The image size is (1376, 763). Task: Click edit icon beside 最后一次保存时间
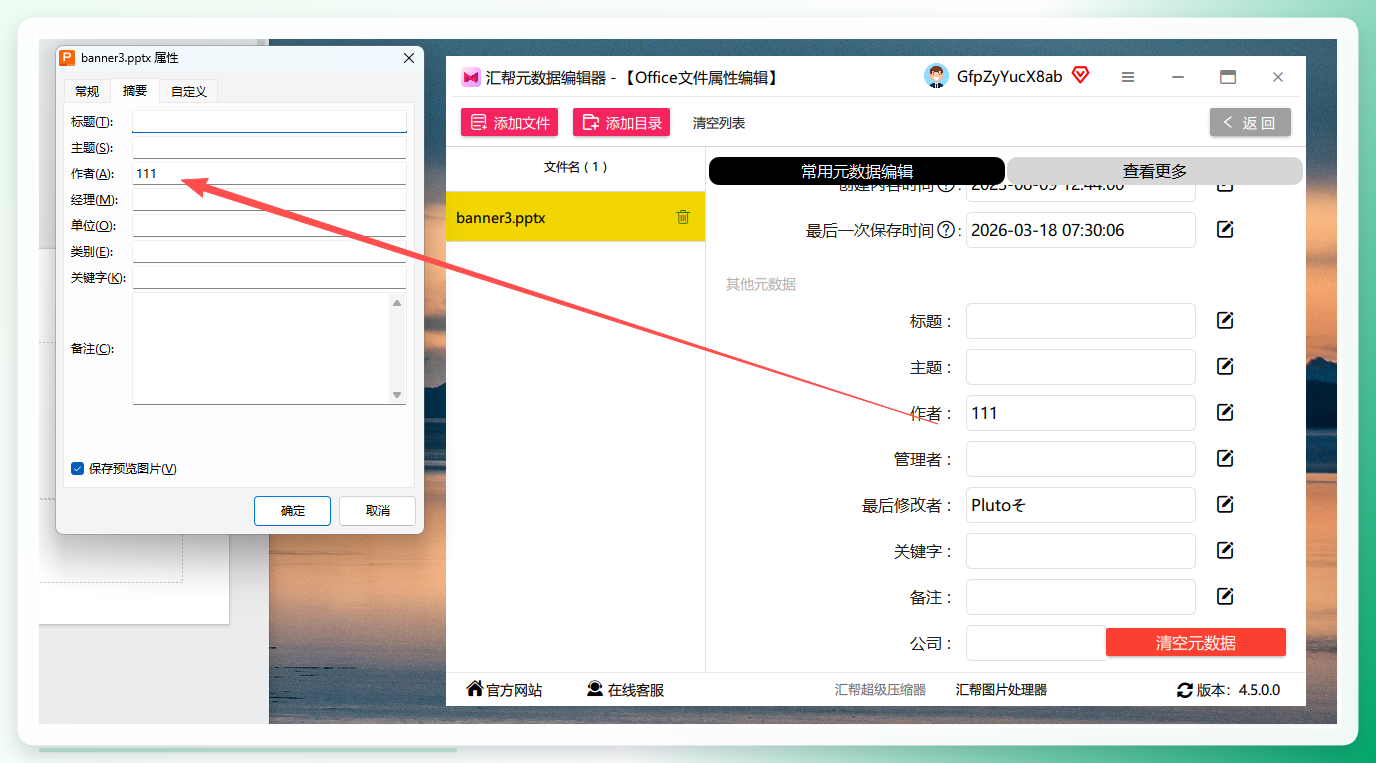[x=1225, y=230]
